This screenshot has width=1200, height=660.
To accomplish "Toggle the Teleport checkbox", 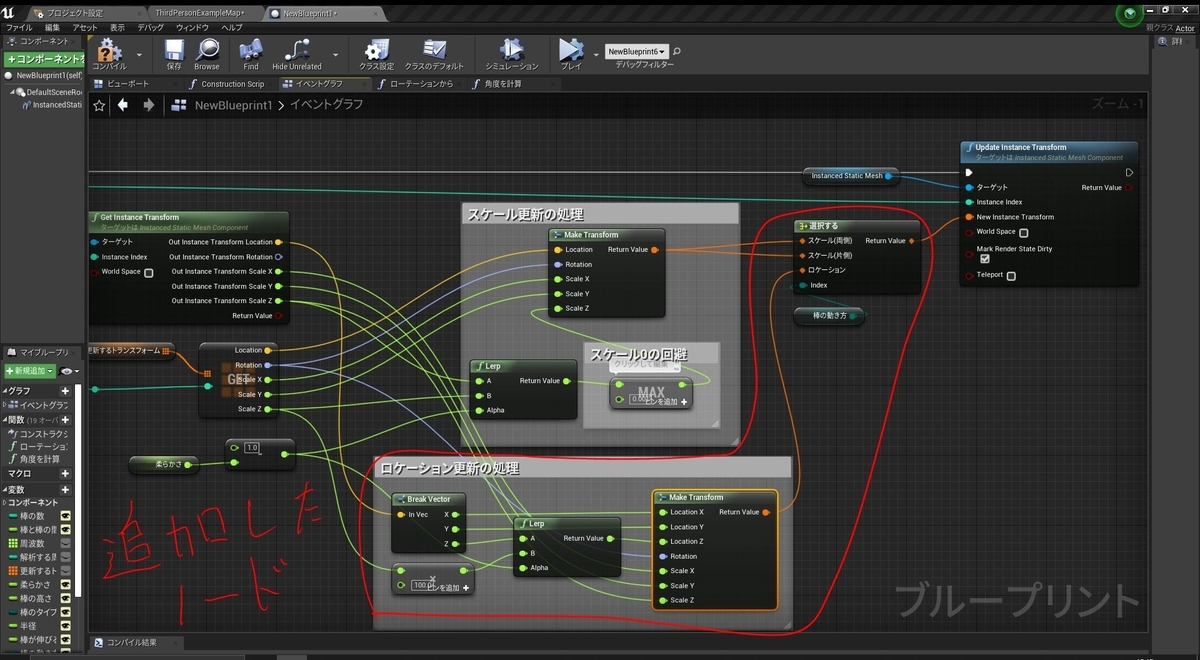I will [x=1011, y=275].
